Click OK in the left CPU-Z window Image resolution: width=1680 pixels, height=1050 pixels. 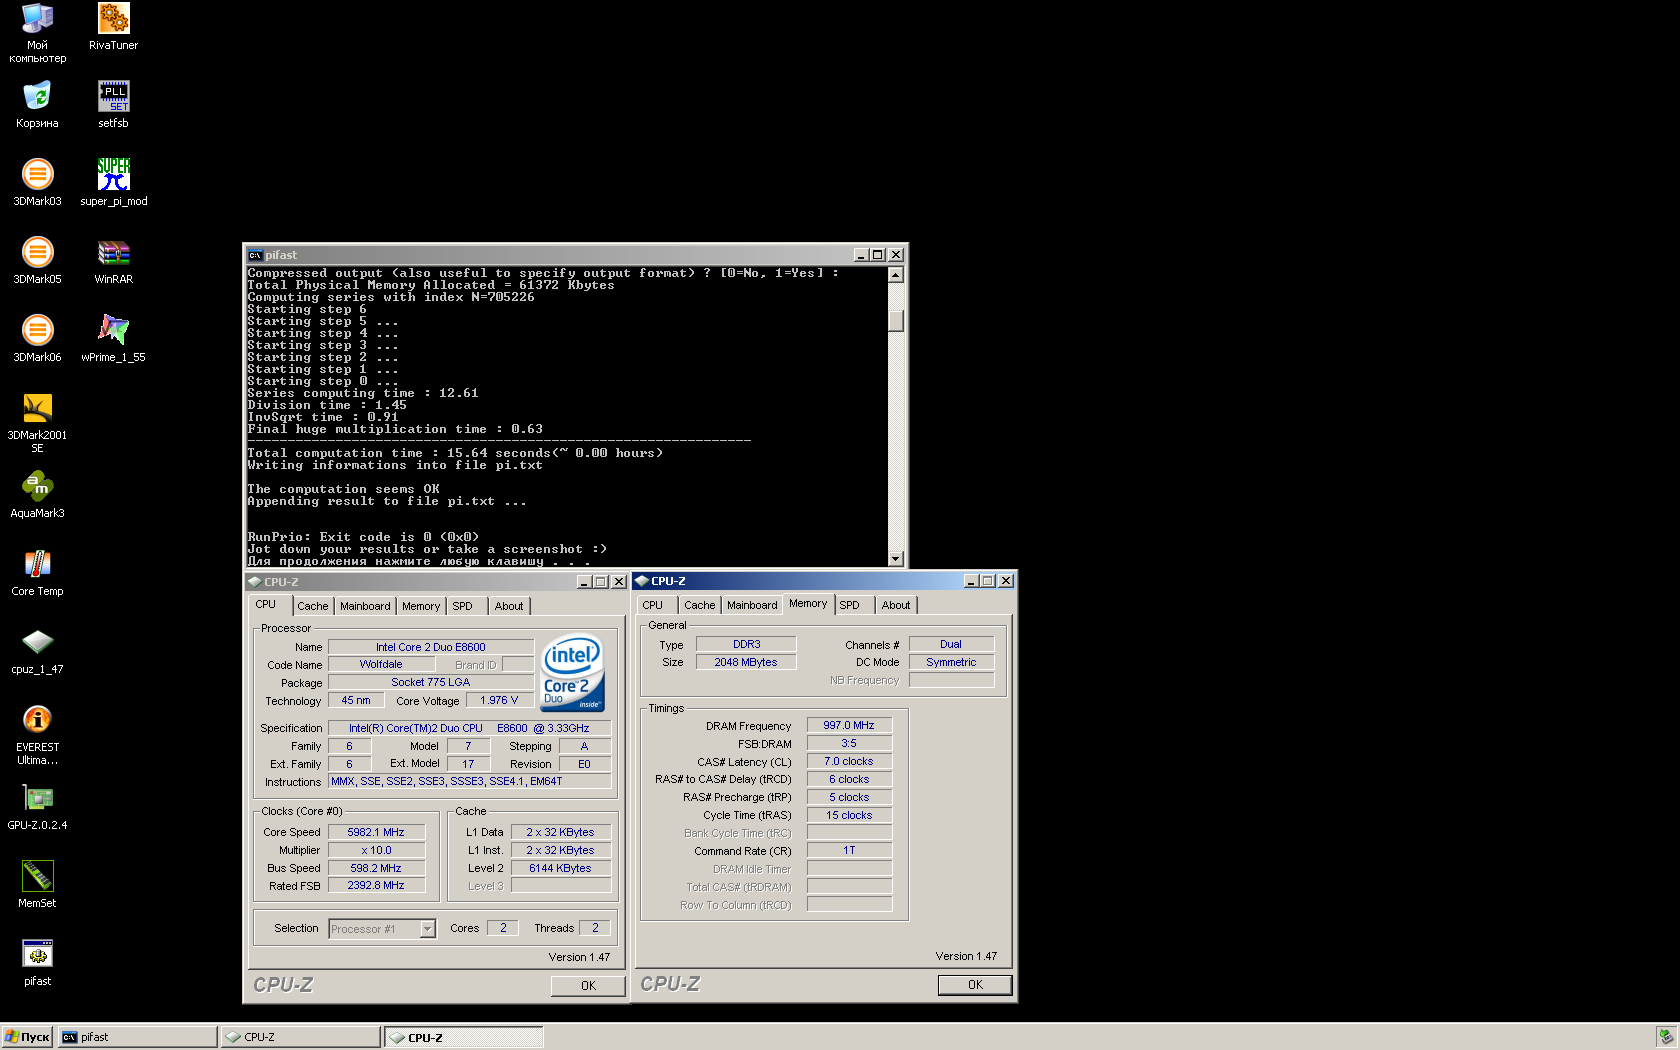[589, 986]
